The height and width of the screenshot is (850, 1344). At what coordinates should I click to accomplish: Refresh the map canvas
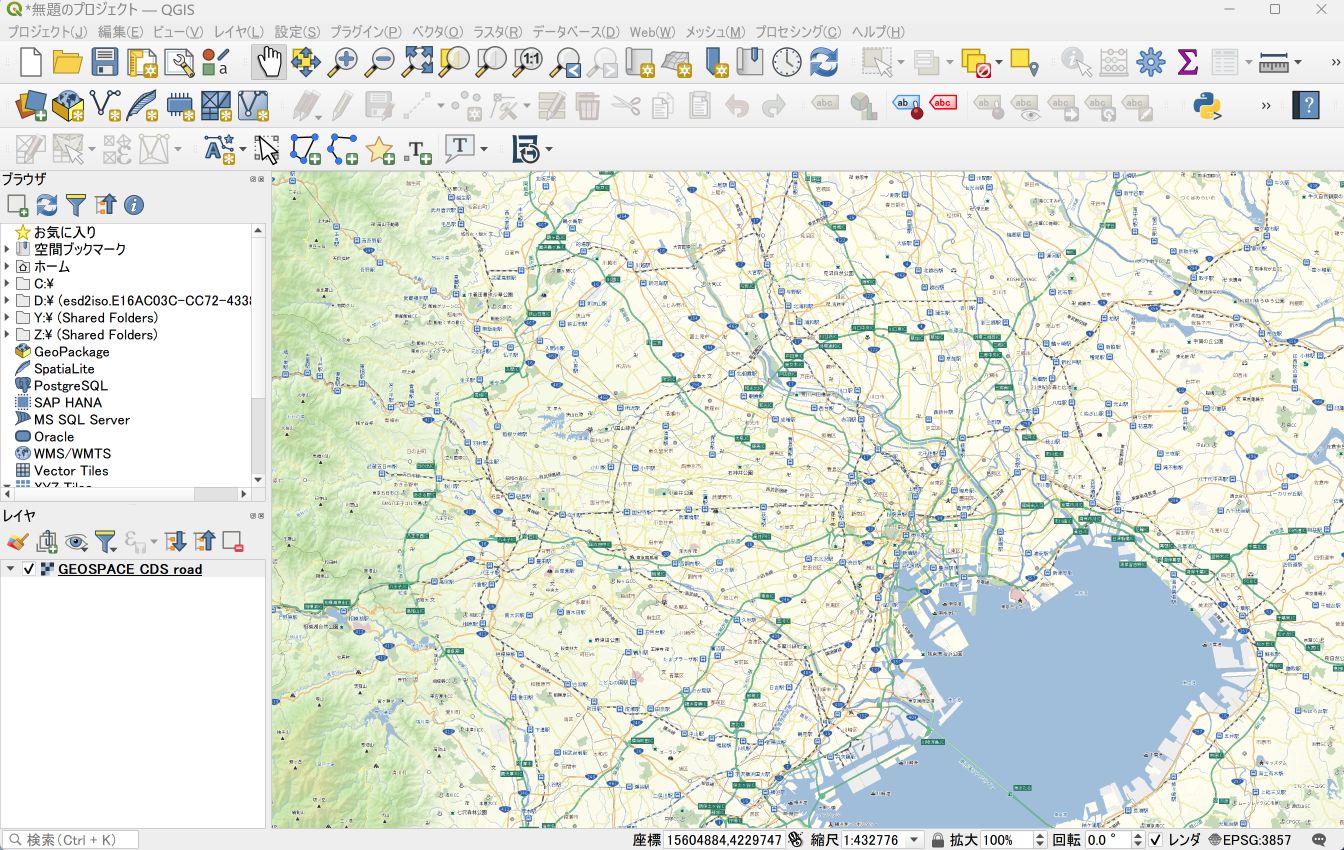tap(824, 62)
